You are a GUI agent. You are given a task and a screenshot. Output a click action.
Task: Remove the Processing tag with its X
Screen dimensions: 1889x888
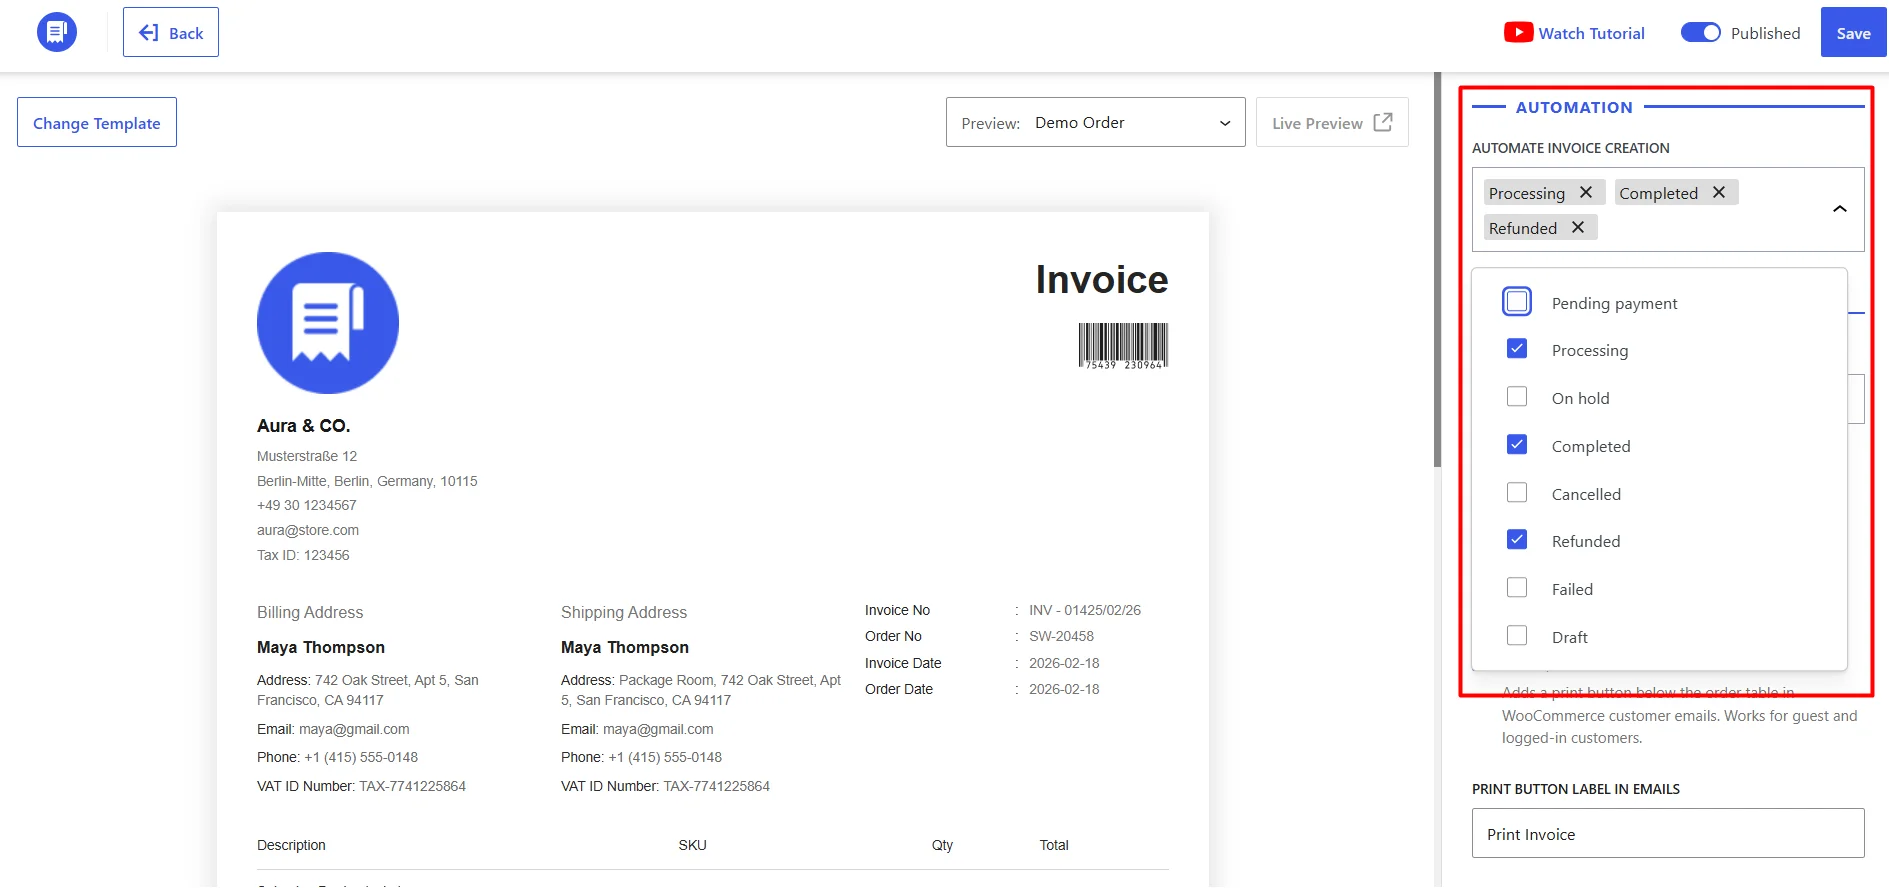pyautogui.click(x=1586, y=192)
